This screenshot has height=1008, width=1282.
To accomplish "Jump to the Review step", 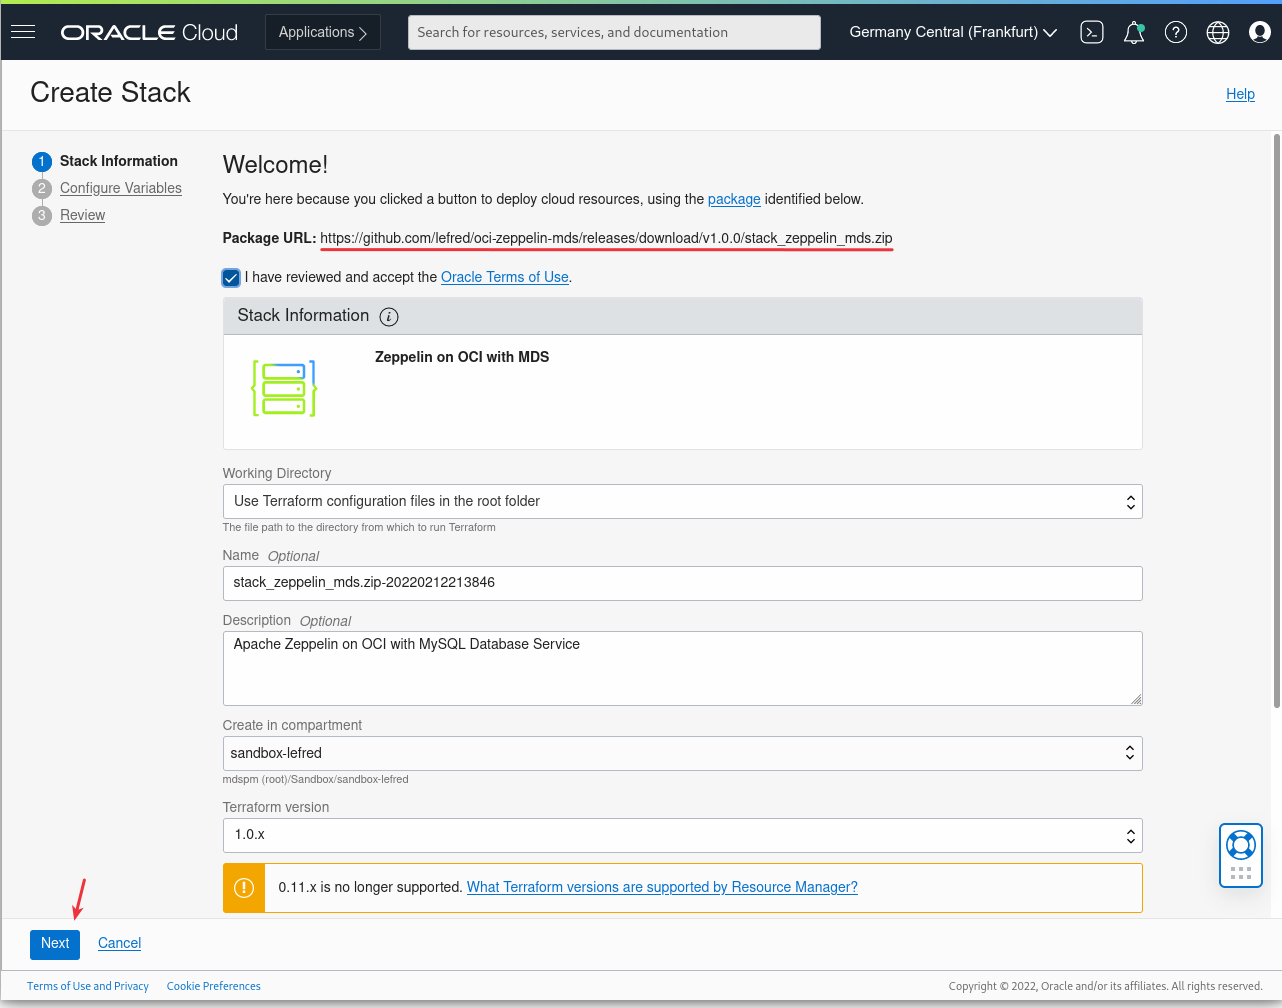I will (x=82, y=215).
